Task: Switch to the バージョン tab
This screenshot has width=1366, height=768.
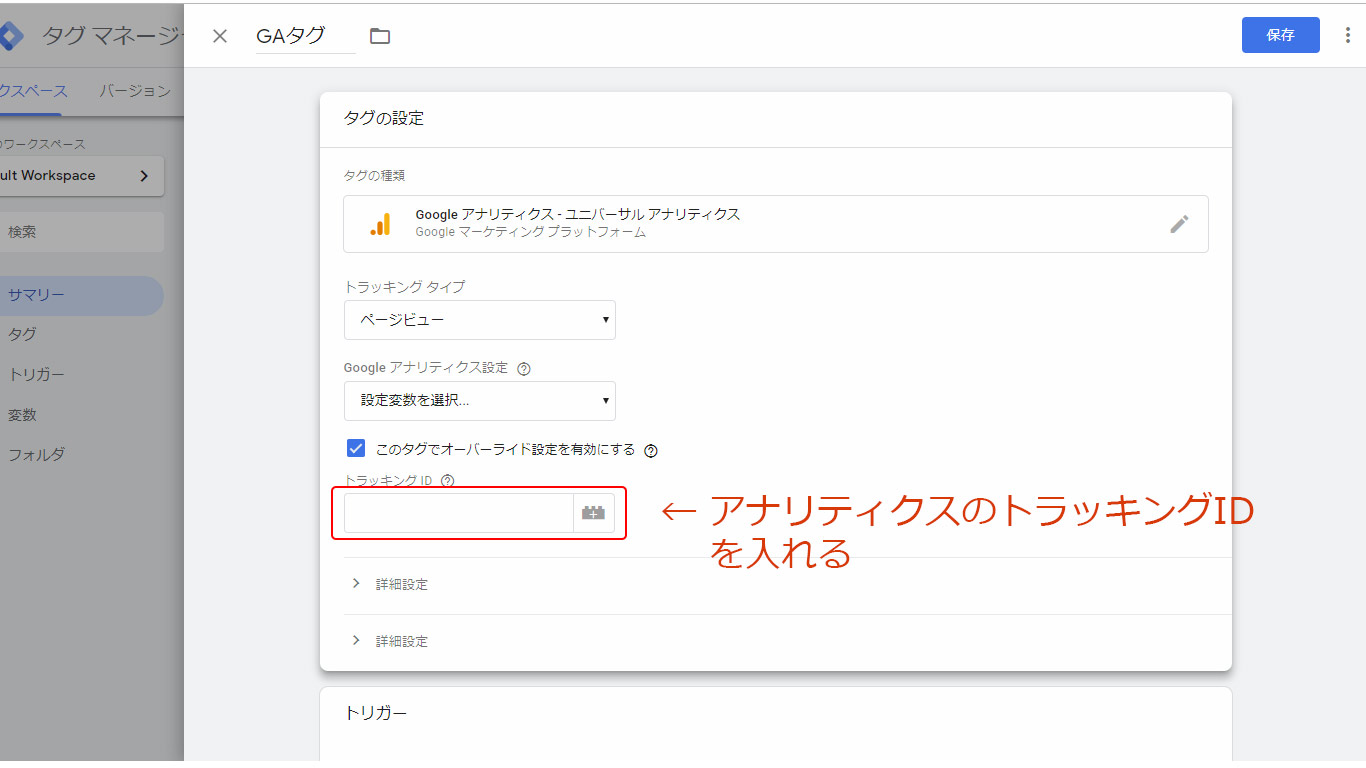Action: coord(135,91)
